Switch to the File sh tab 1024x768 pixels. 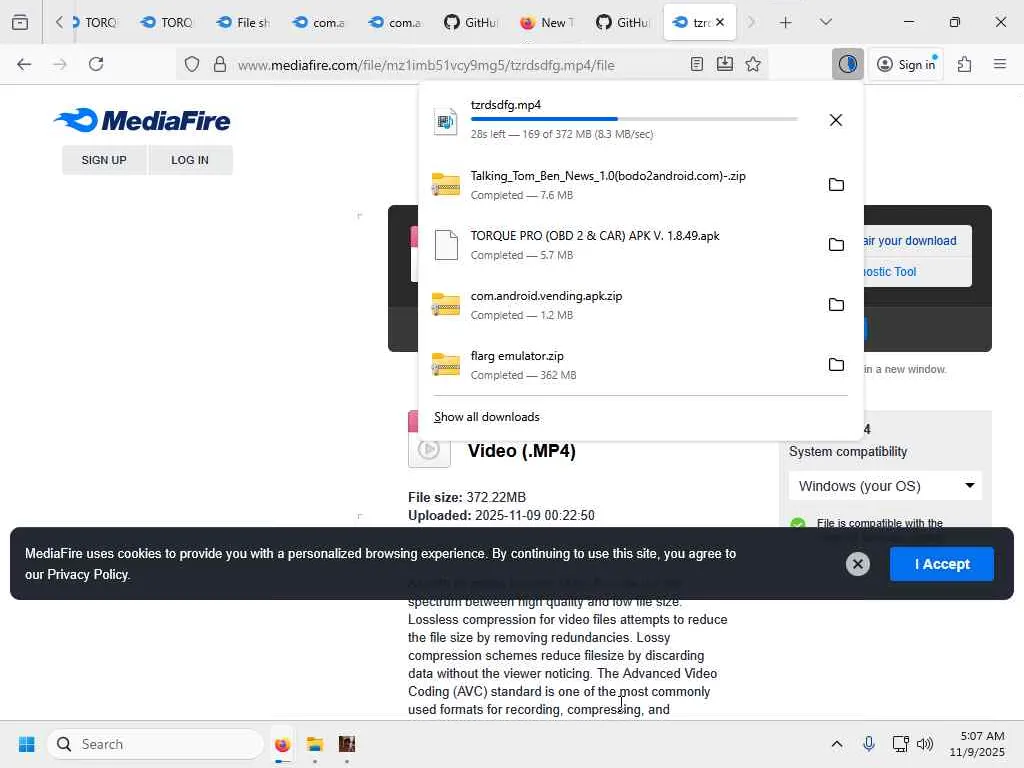pos(244,22)
